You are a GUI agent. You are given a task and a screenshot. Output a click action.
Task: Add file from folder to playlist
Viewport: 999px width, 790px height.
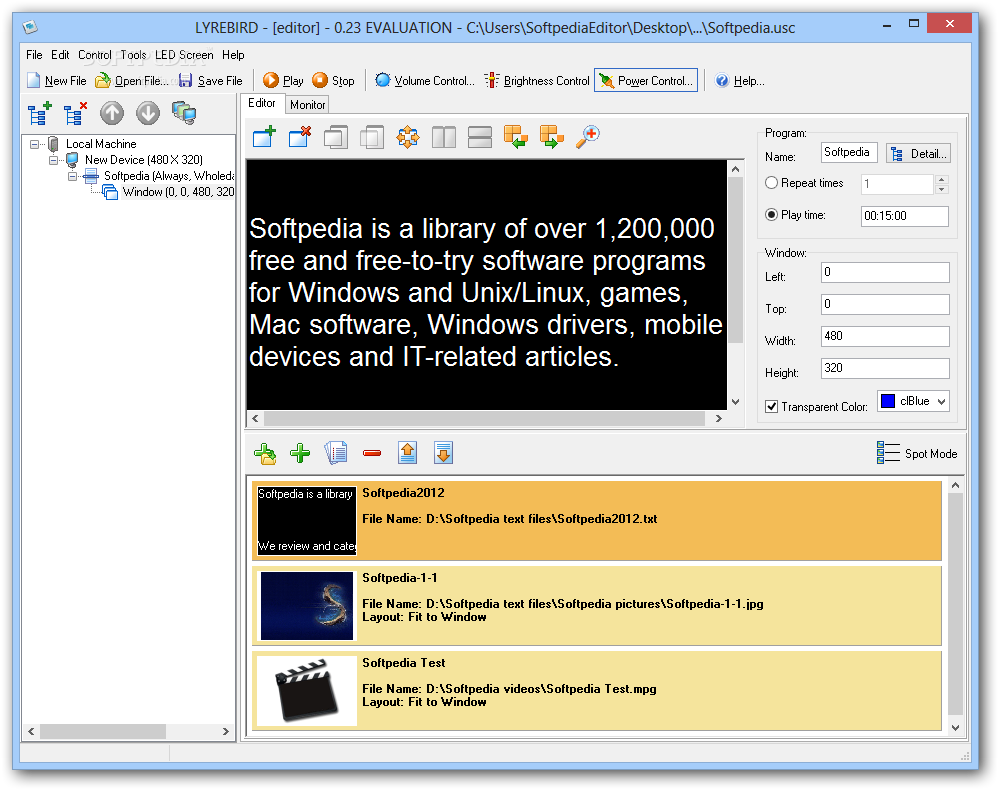pos(264,453)
